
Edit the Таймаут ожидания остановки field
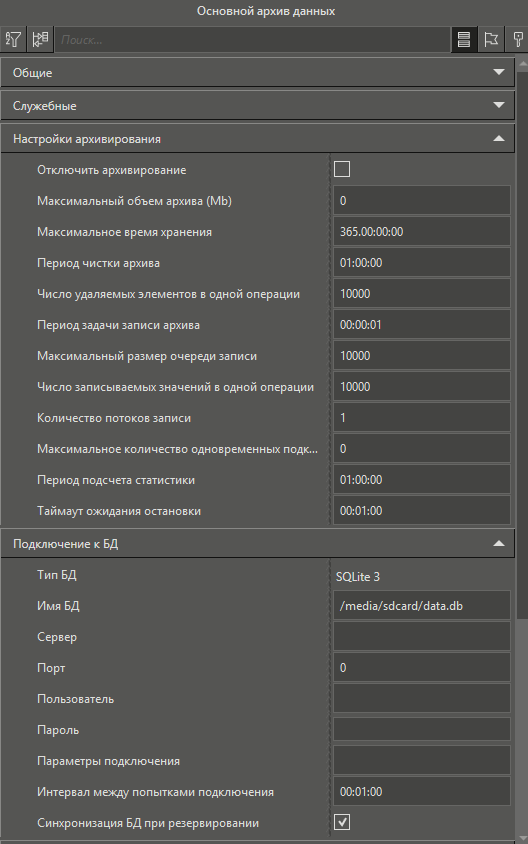point(421,511)
